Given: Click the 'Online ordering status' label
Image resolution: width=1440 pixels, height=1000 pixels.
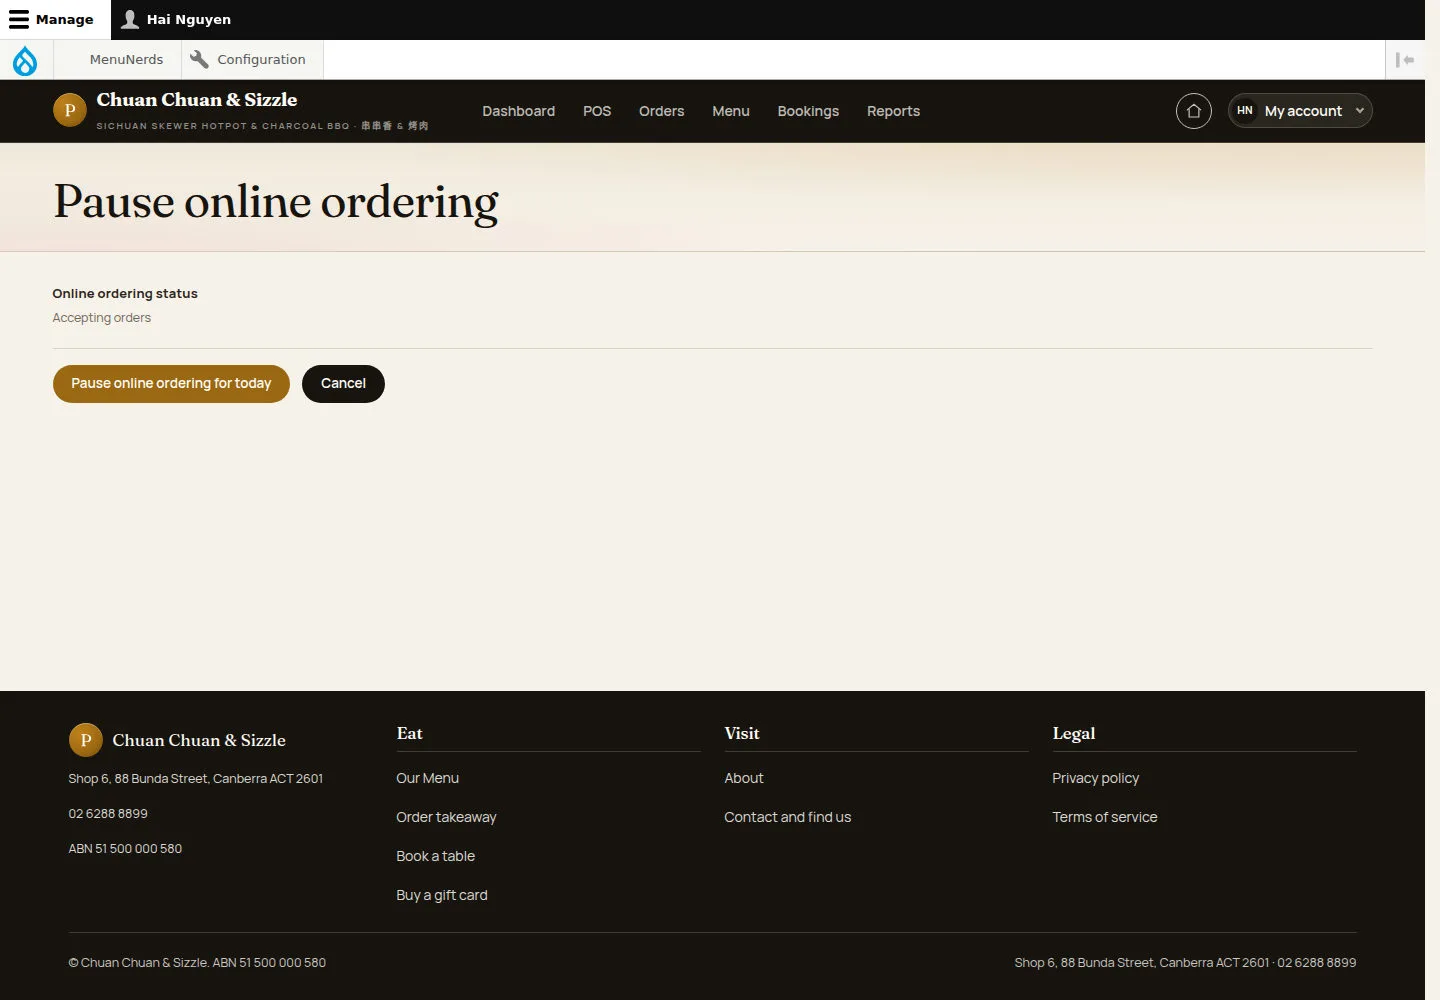Looking at the screenshot, I should pyautogui.click(x=125, y=293).
